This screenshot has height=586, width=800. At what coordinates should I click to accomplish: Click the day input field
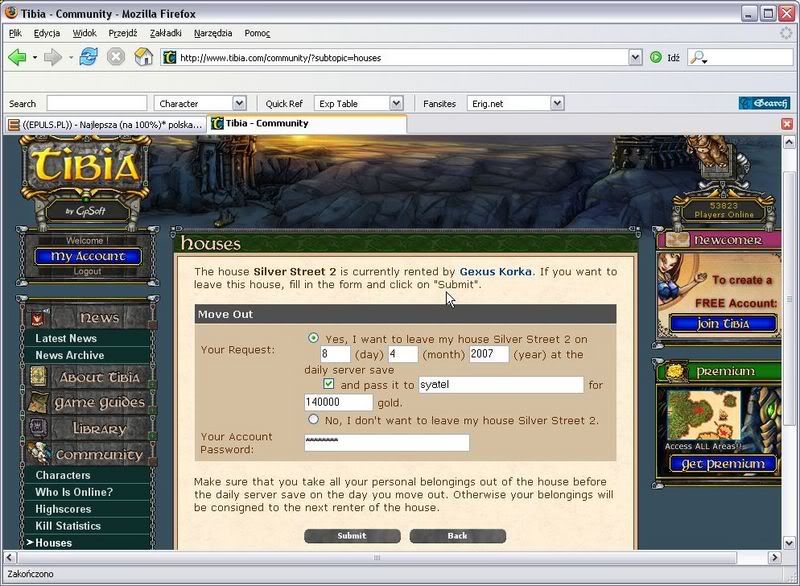(335, 354)
